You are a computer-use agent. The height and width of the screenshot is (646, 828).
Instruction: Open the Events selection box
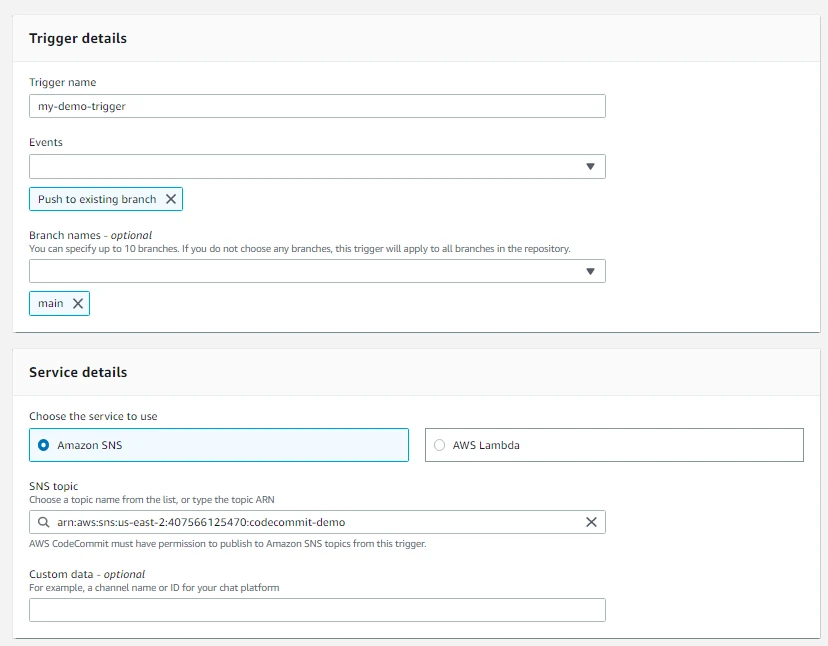pyautogui.click(x=300, y=167)
